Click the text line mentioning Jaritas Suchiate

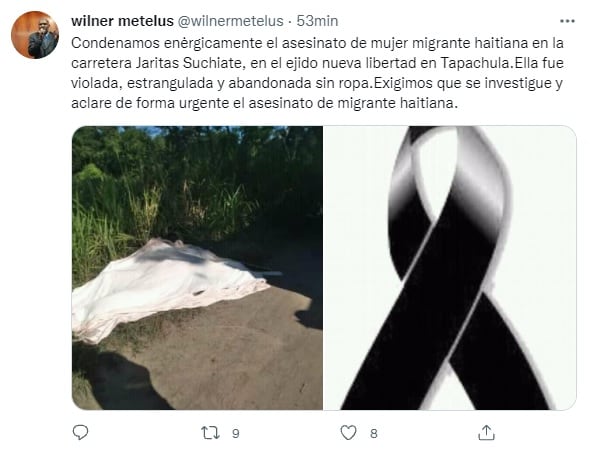317,63
